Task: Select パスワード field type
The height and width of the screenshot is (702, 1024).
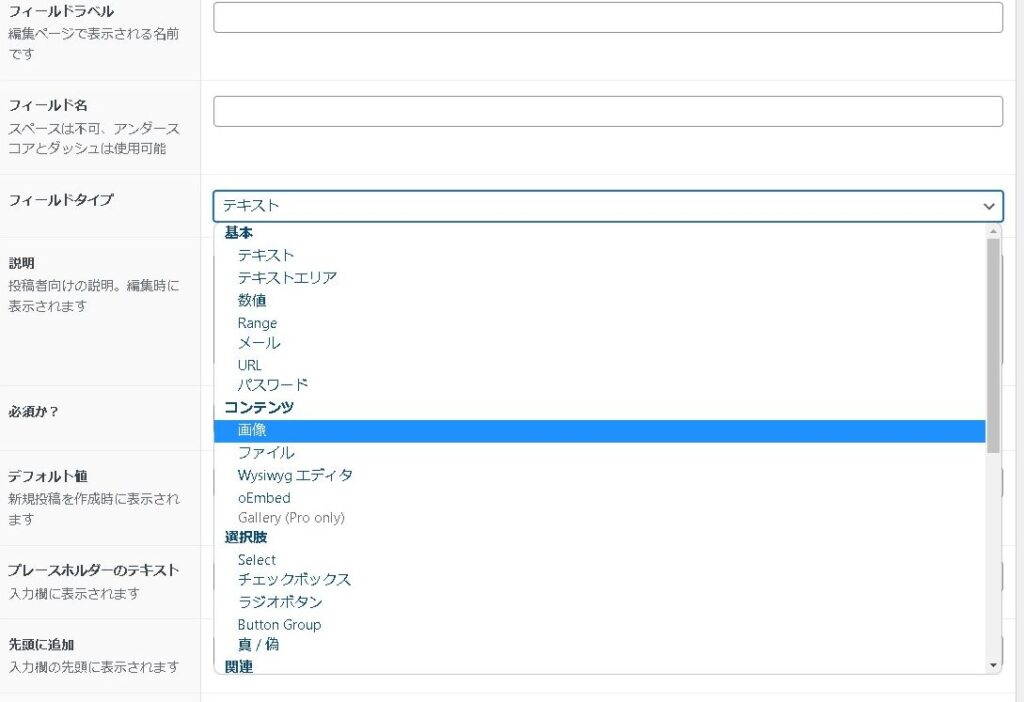Action: tap(273, 385)
